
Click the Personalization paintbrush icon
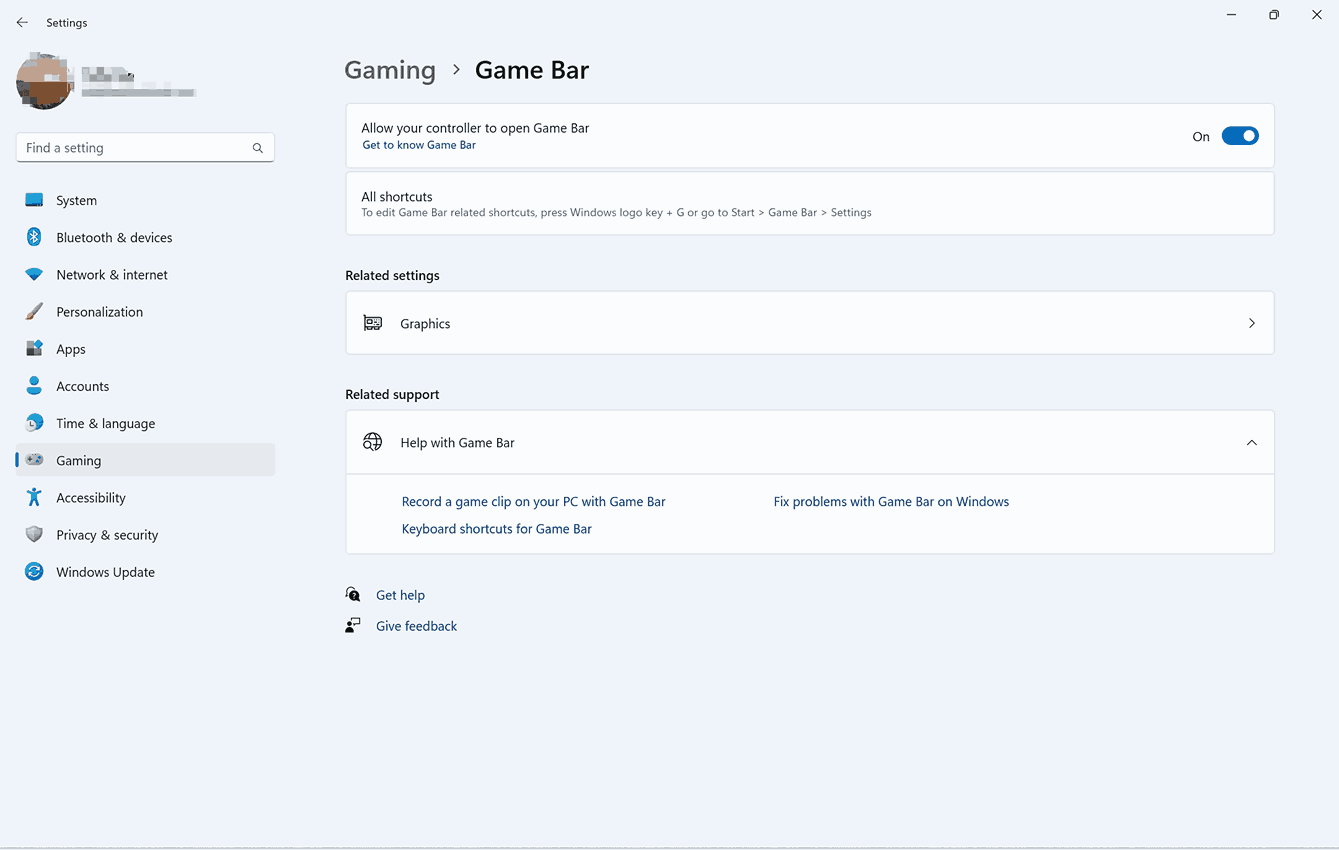(34, 311)
